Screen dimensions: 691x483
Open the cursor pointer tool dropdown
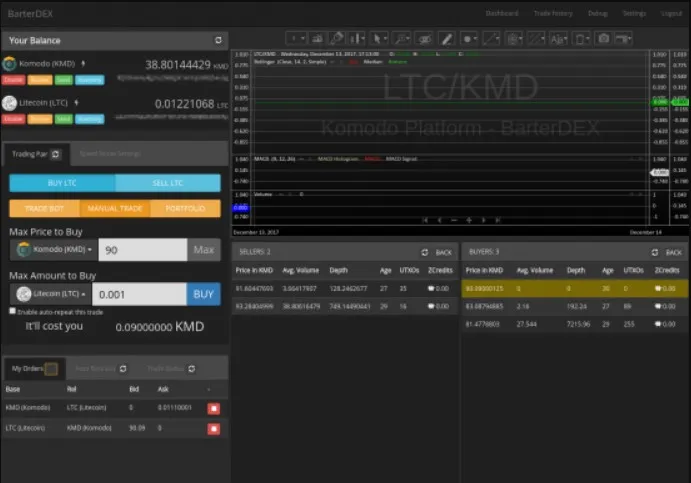point(379,39)
